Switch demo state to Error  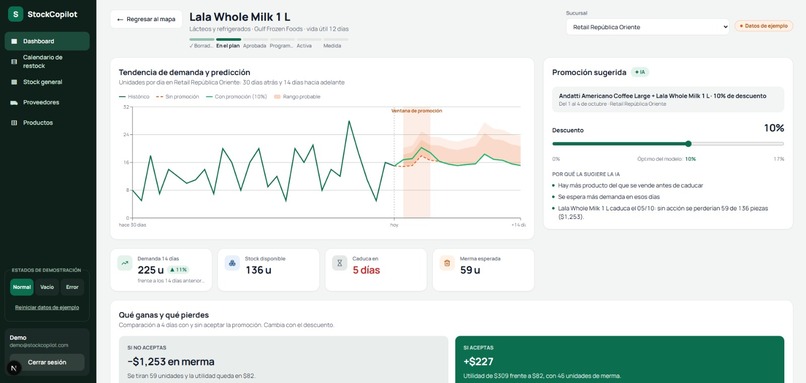[x=72, y=287]
